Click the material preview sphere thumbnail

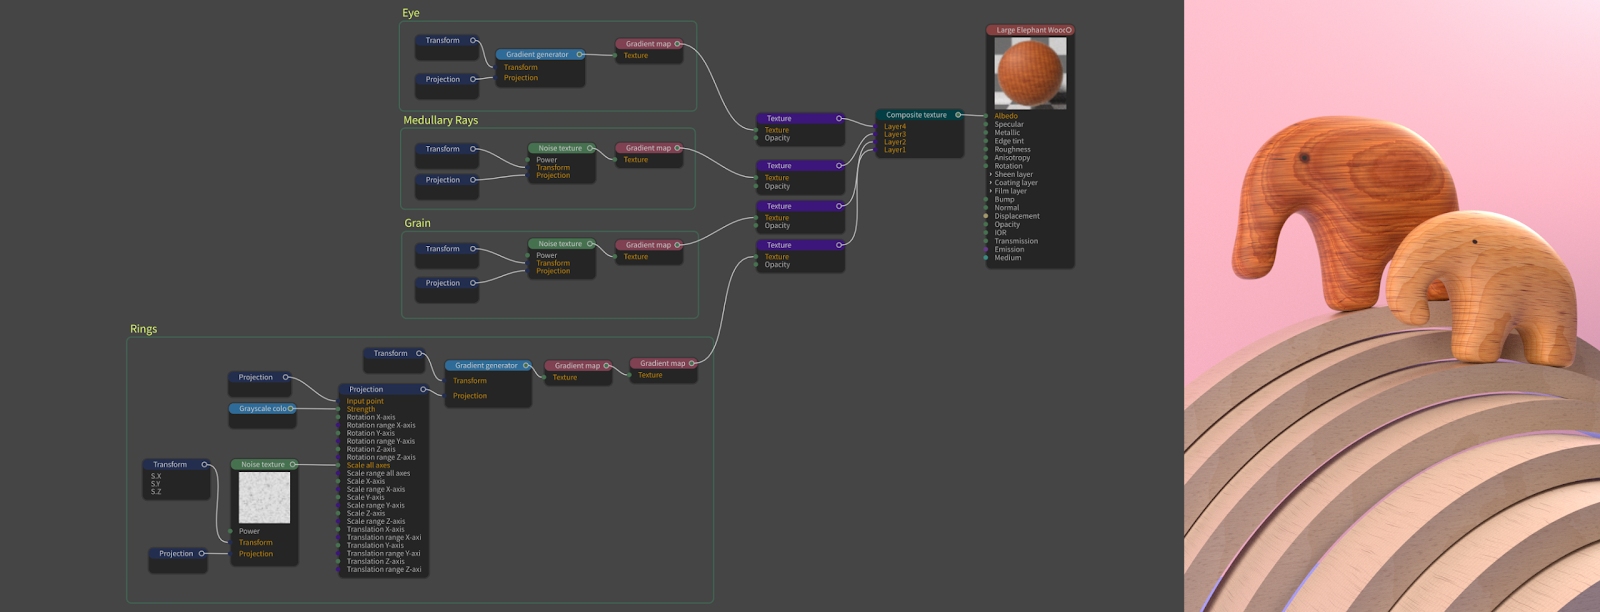coord(1030,73)
